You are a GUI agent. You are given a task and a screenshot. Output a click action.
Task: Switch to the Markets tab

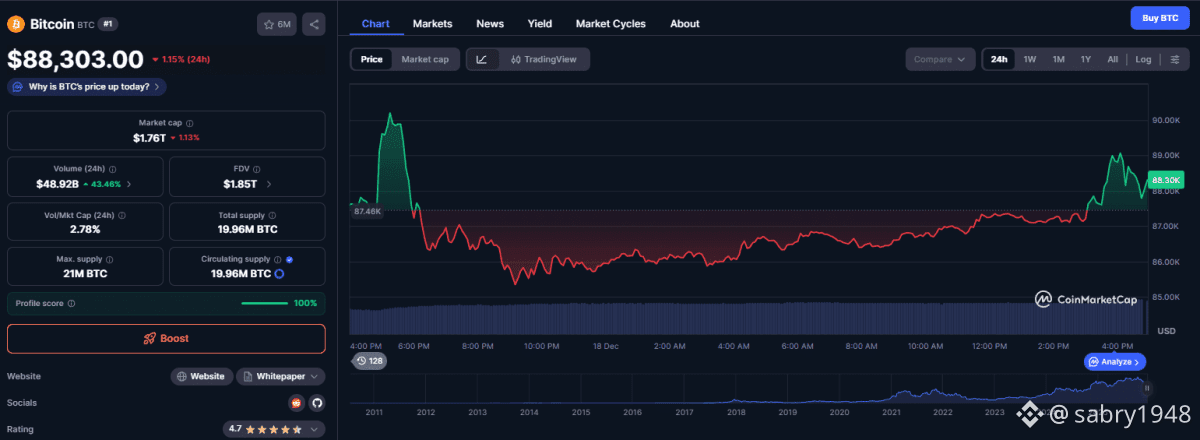[x=432, y=23]
